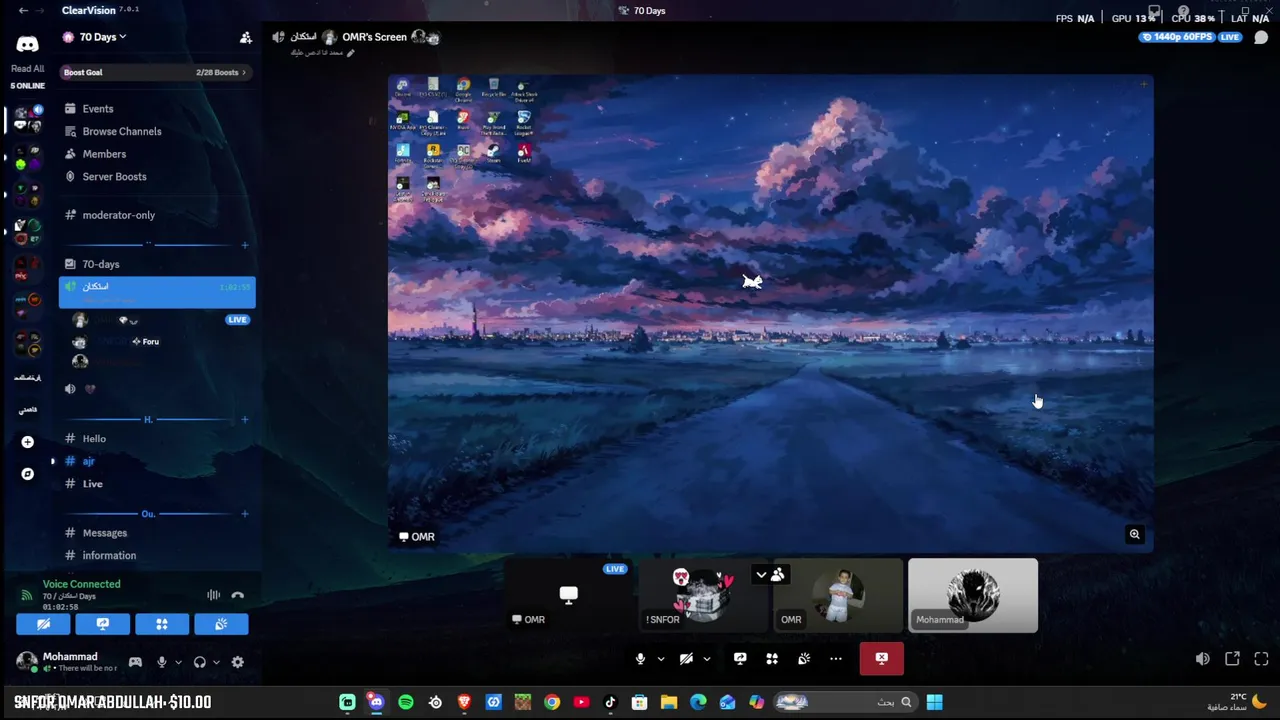The image size is (1280, 720).
Task: Click the share screen button in voice panel
Action: (102, 624)
